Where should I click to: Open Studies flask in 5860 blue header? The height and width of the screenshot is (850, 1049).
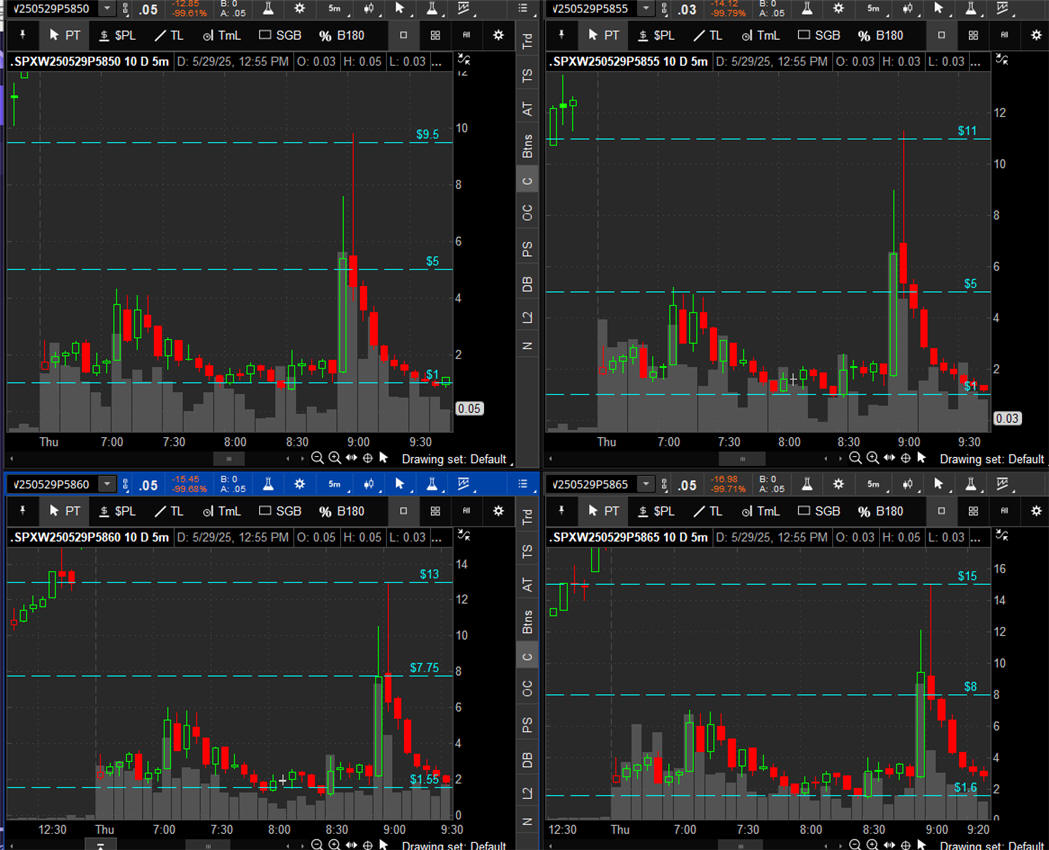pos(268,484)
